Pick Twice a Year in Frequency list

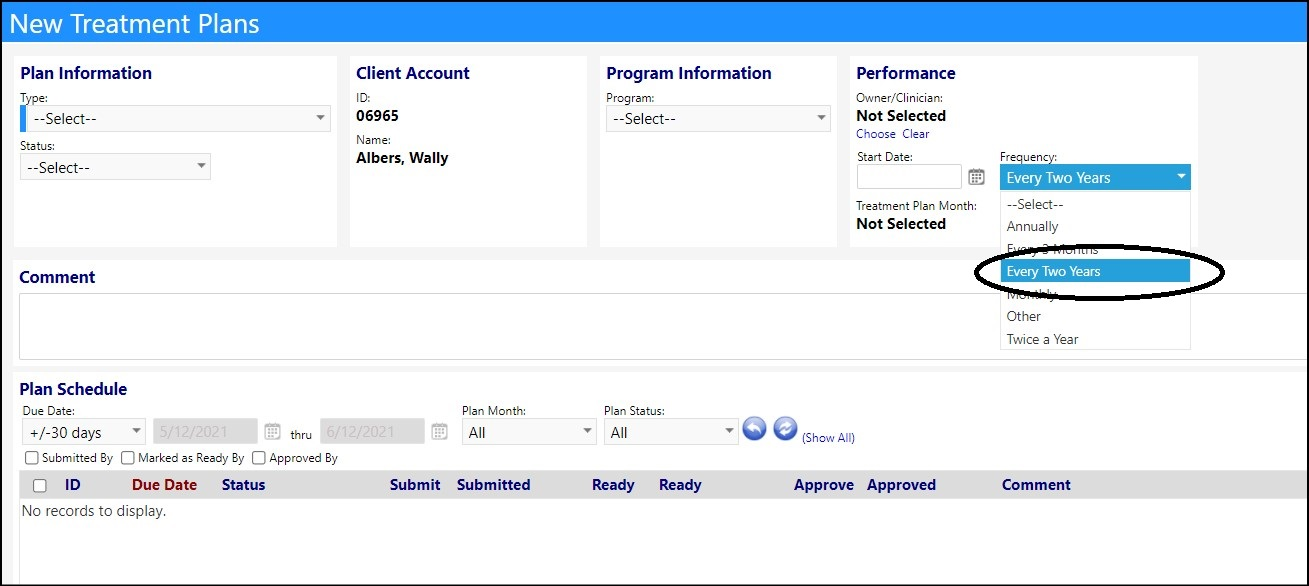click(1095, 339)
